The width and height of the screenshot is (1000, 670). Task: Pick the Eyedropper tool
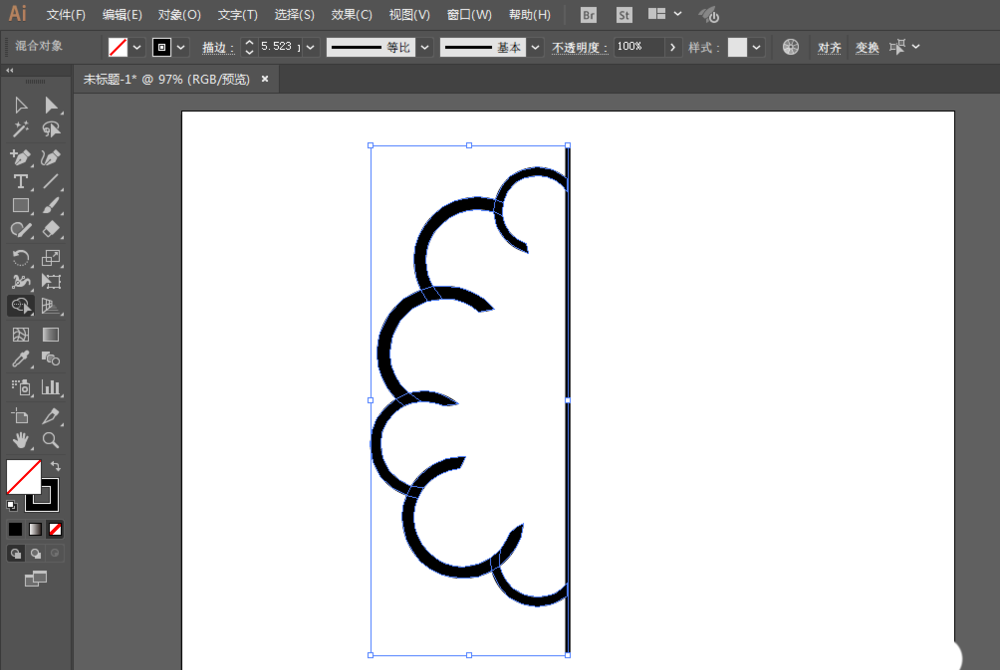20,360
